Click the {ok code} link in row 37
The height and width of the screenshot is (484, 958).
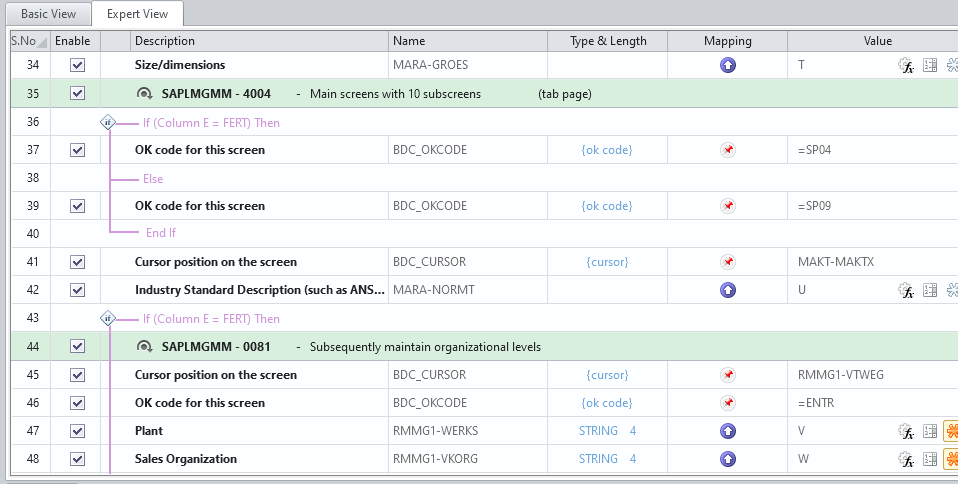pos(607,150)
